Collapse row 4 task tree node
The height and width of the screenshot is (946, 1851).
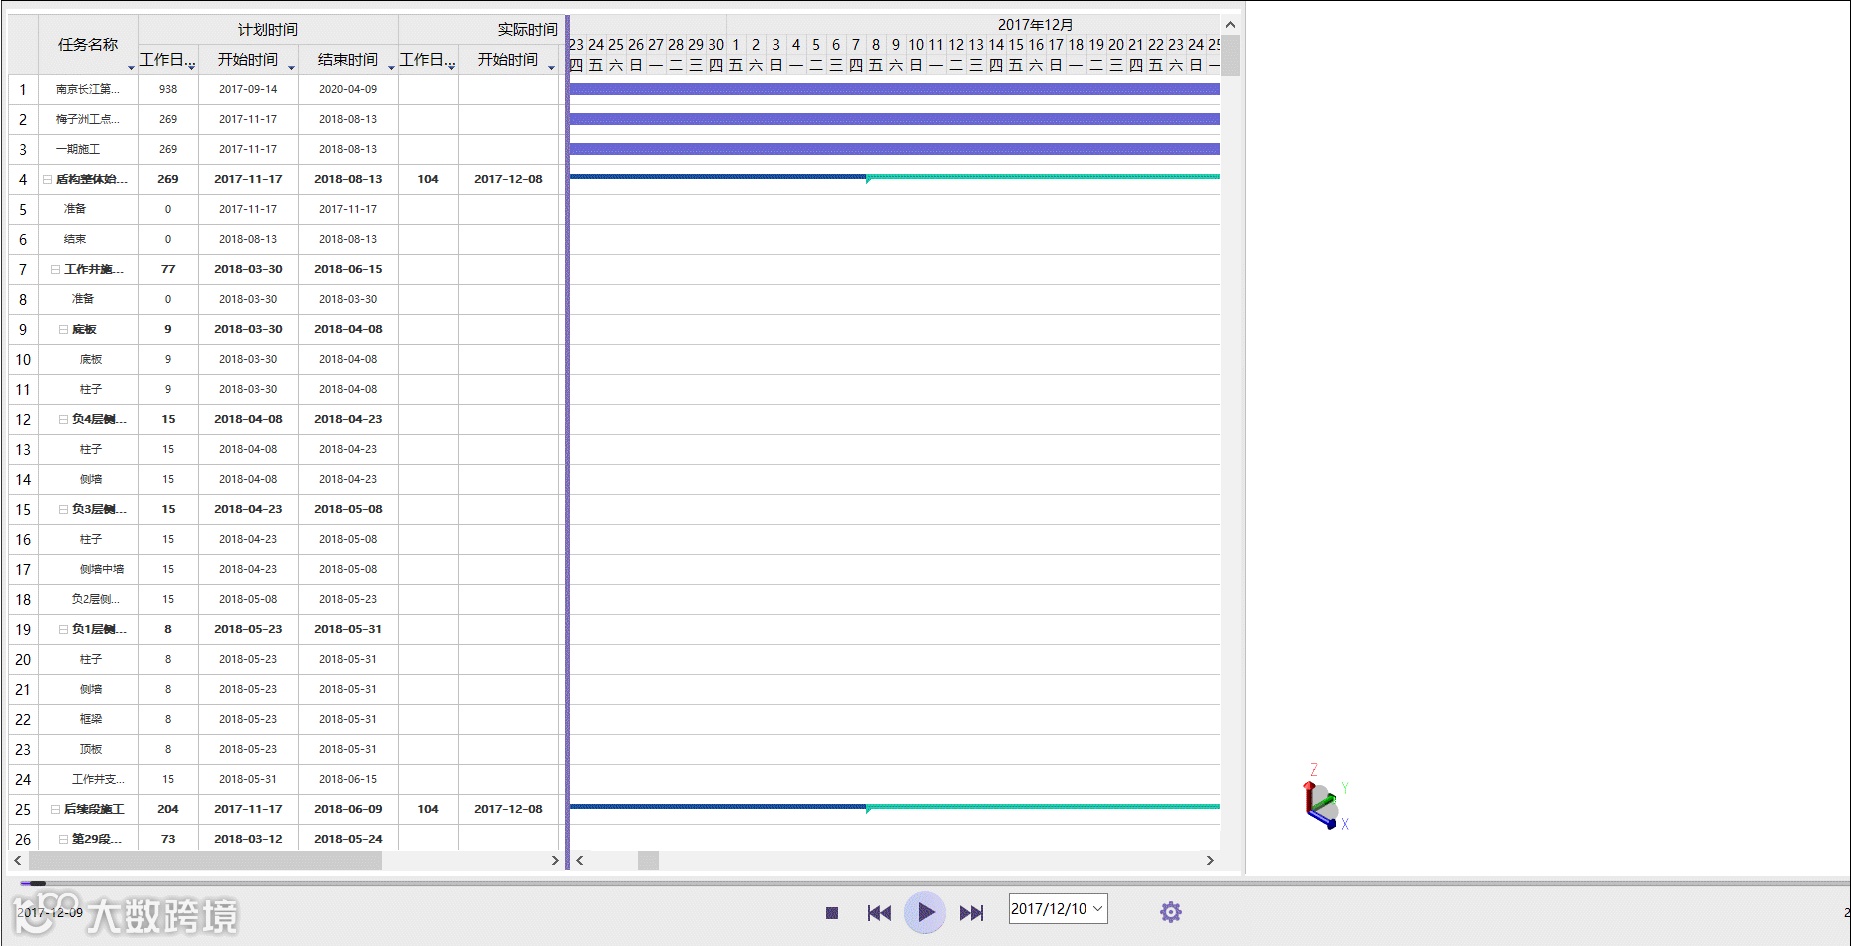[47, 179]
